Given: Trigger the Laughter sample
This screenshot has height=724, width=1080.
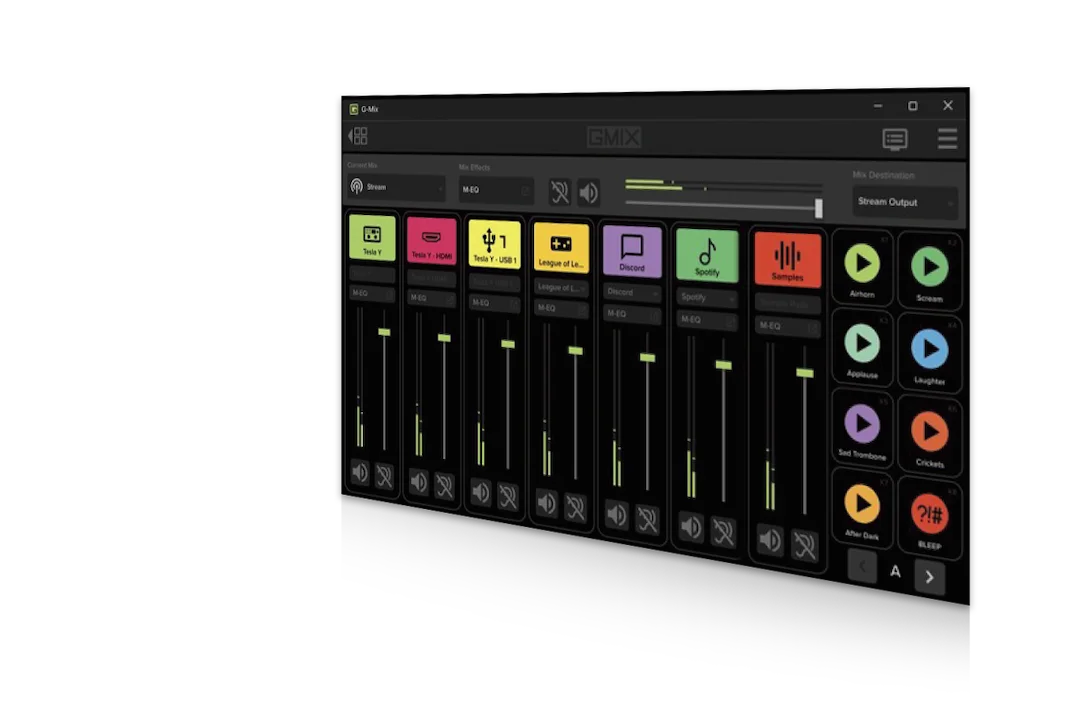Looking at the screenshot, I should [930, 349].
